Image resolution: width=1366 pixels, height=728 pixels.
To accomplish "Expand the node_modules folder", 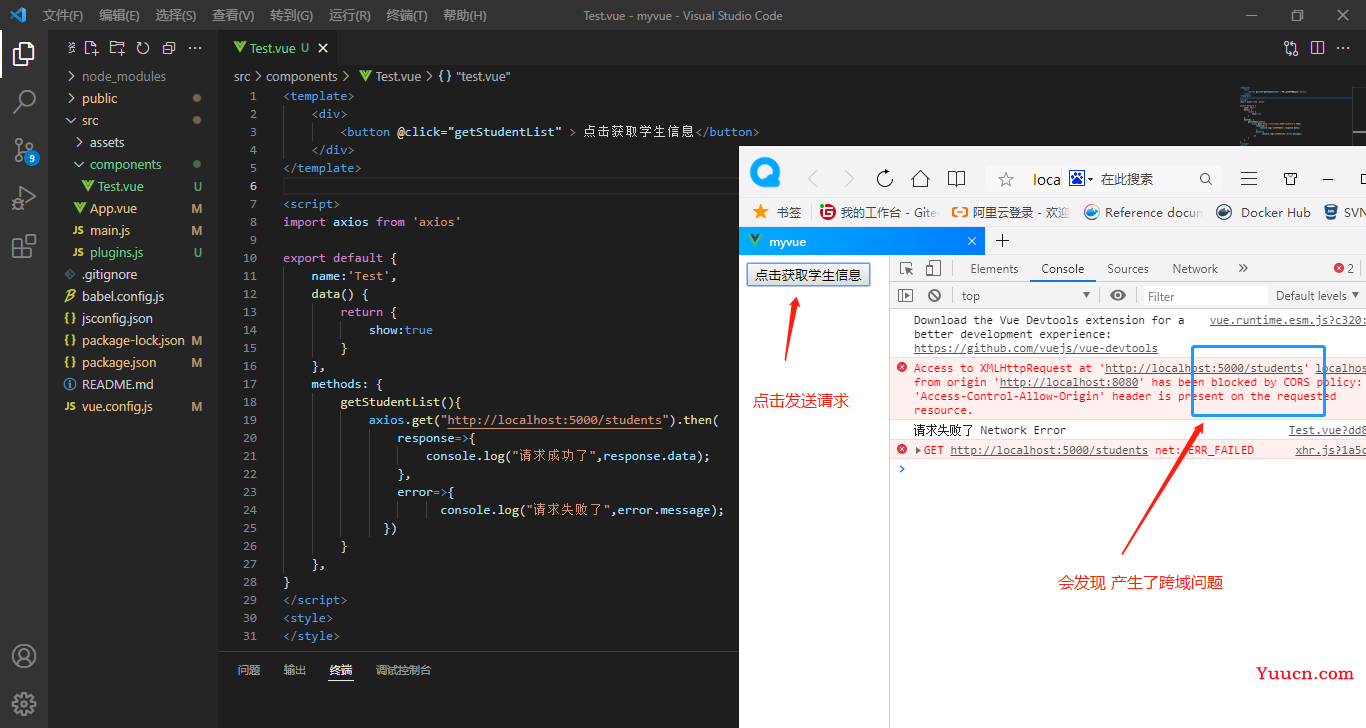I will click(71, 76).
